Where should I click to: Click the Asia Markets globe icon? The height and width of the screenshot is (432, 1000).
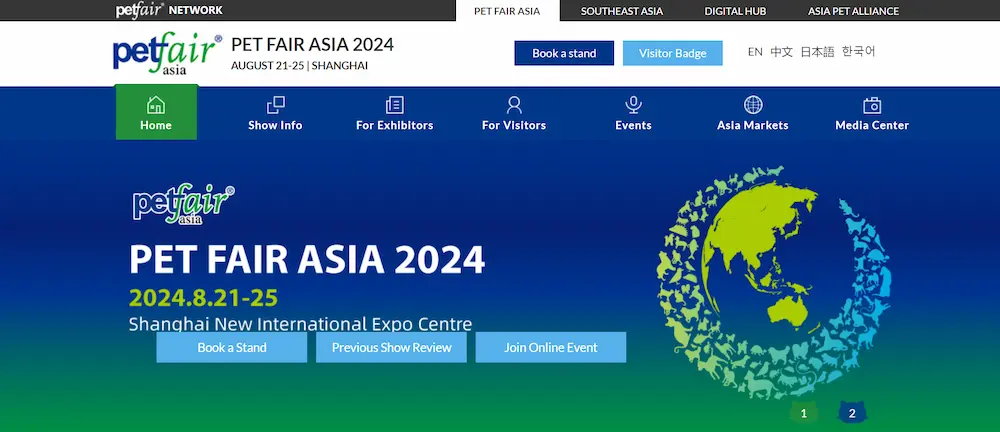coord(753,105)
